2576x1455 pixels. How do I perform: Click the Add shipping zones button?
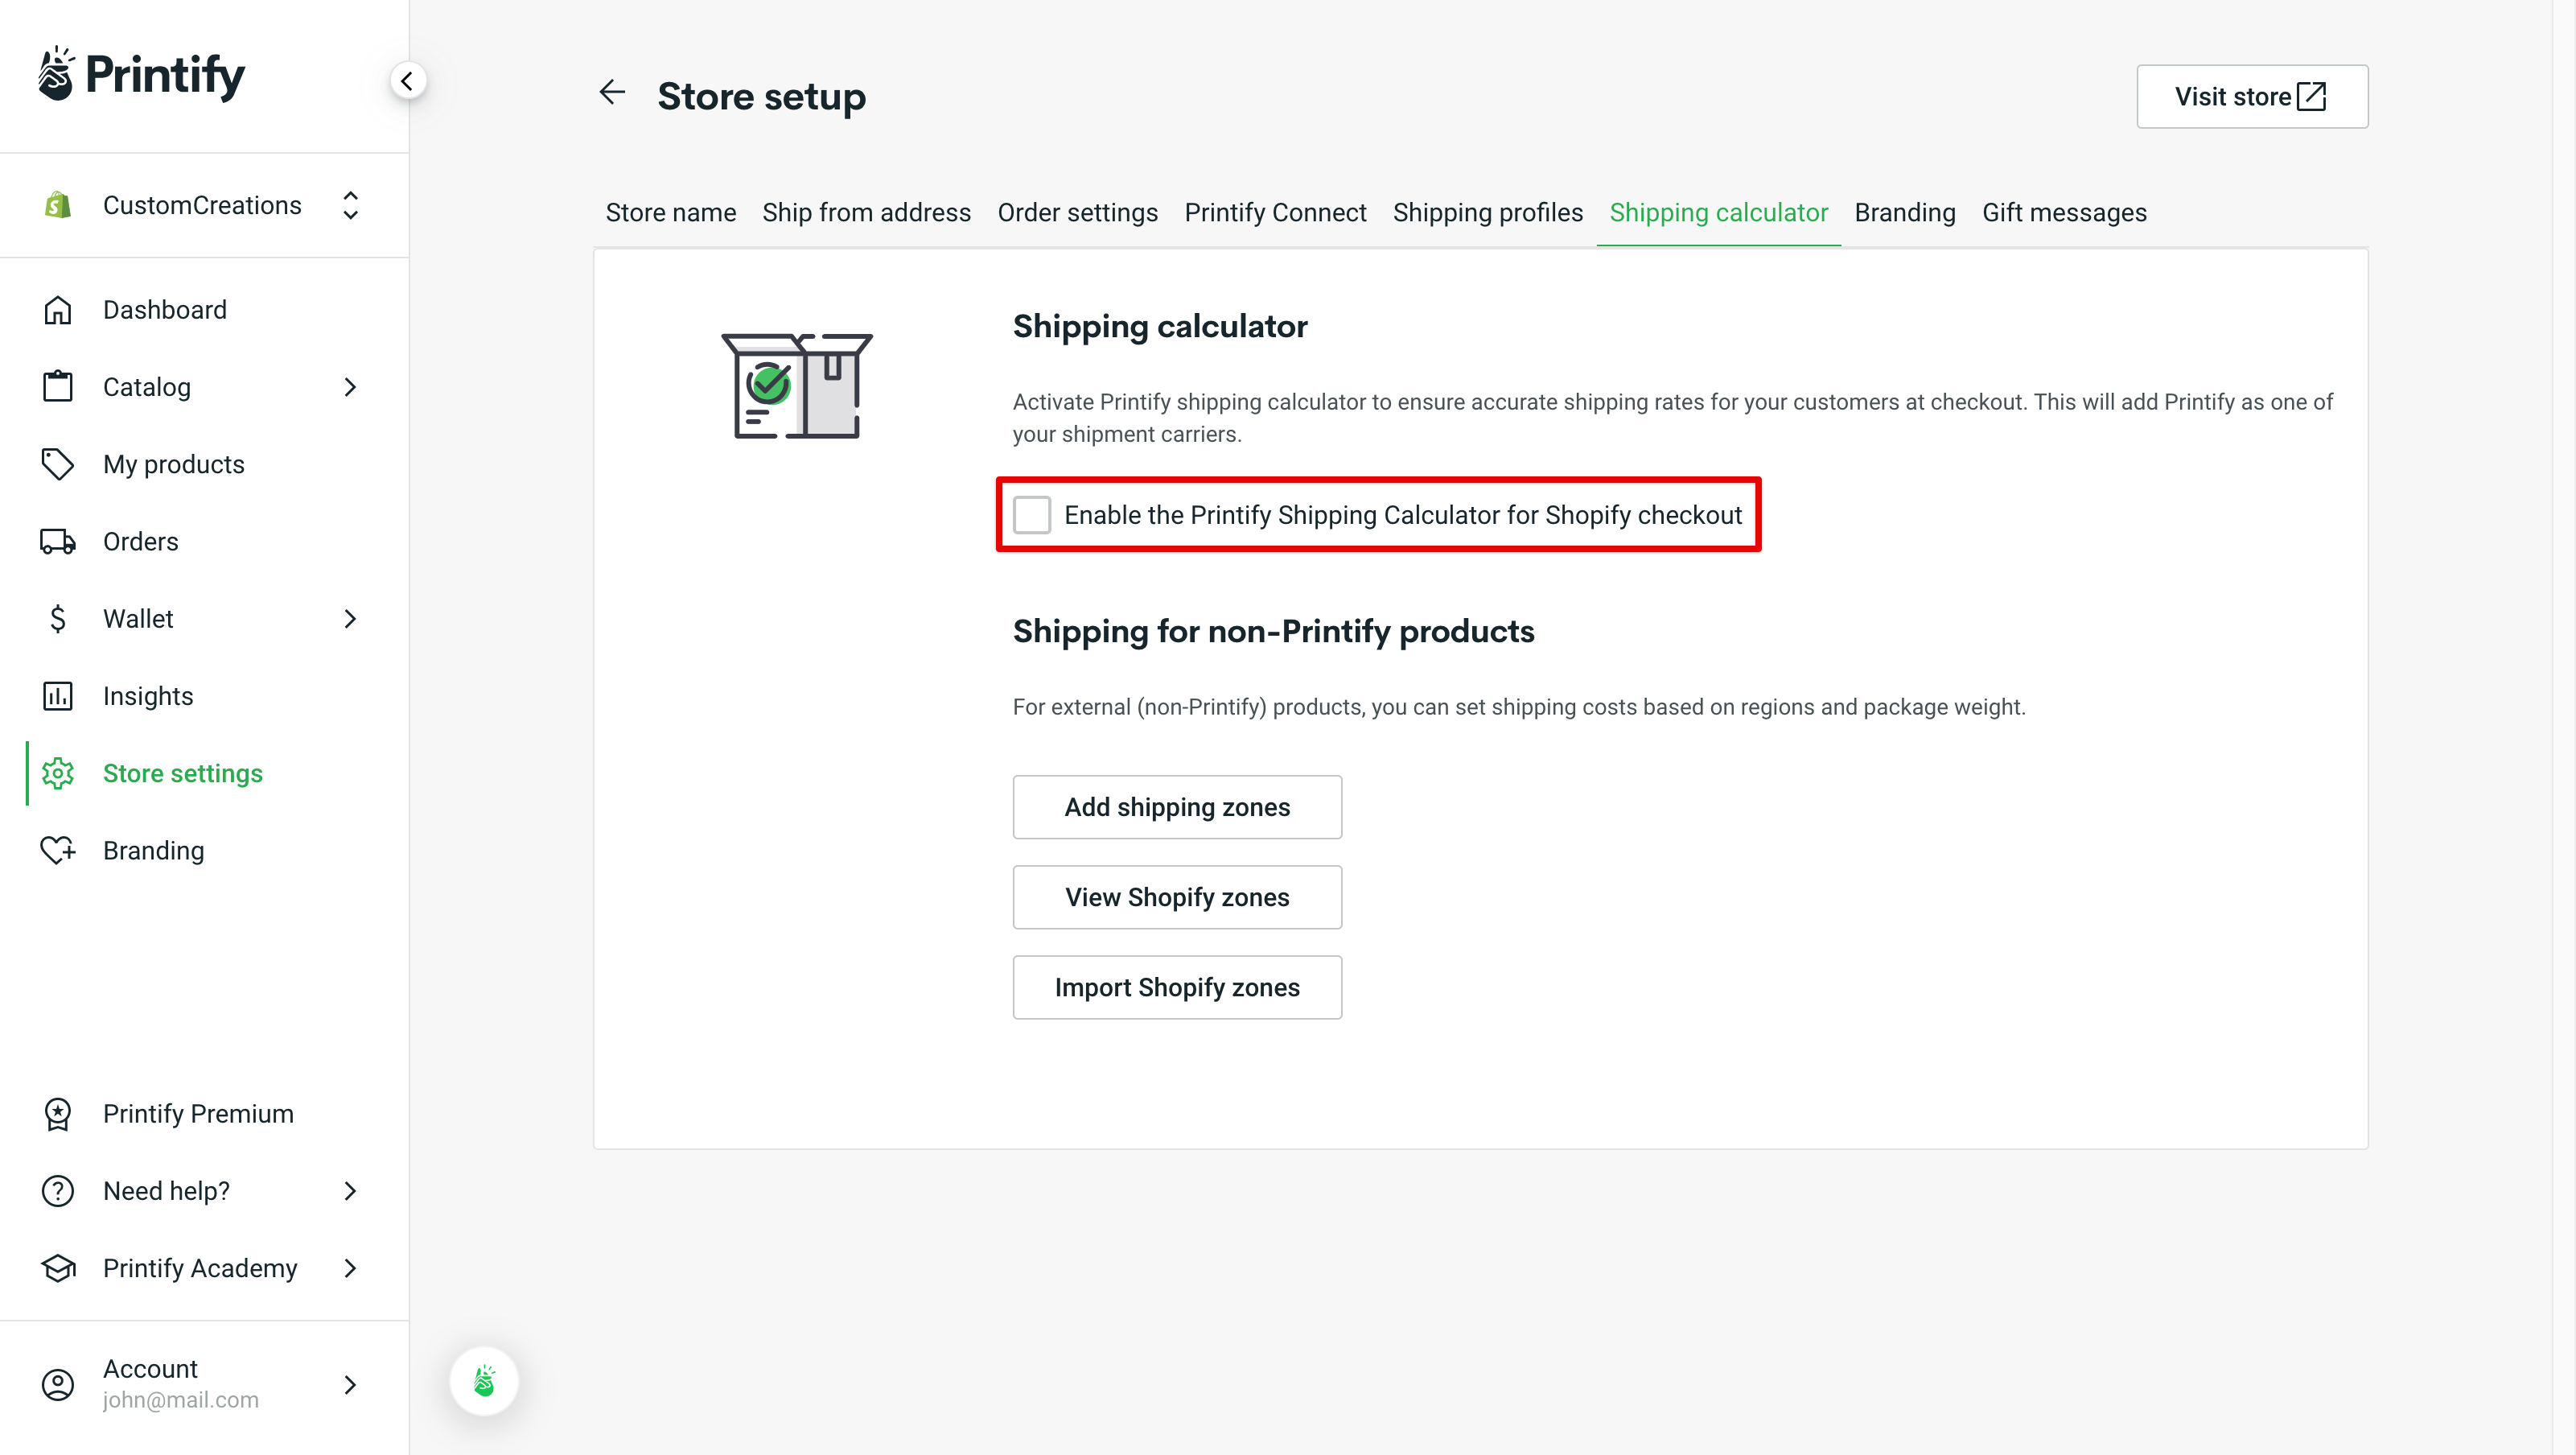coord(1176,806)
